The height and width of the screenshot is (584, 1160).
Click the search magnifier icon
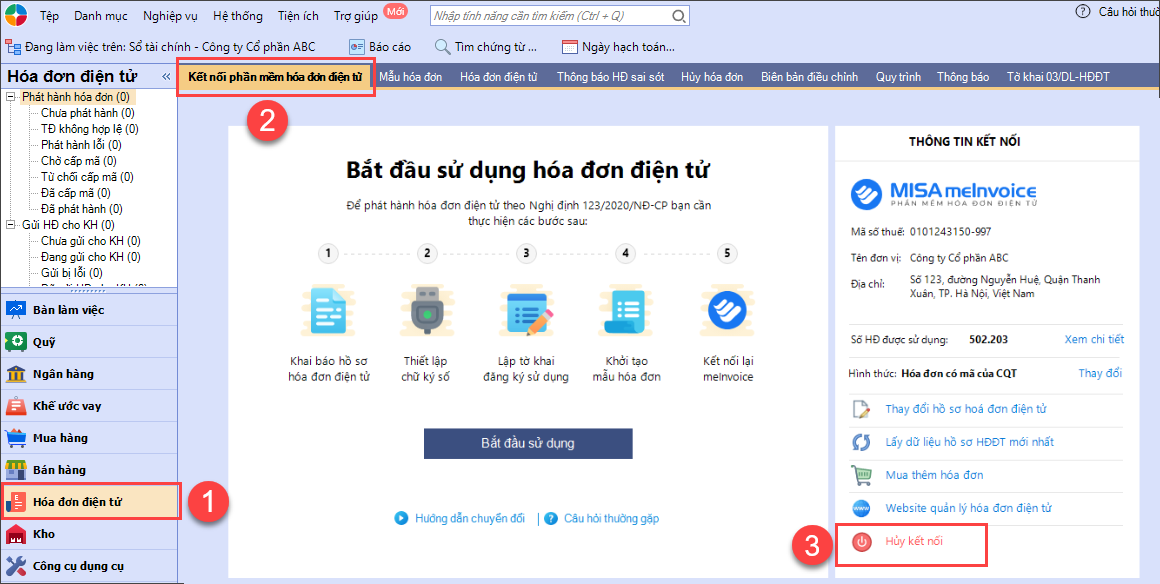click(680, 16)
